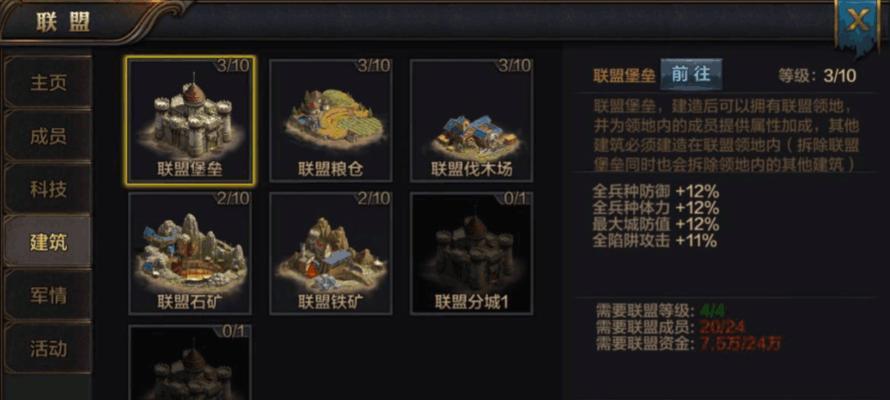Open the 活动 events tab
This screenshot has width=890, height=400.
coord(48,348)
